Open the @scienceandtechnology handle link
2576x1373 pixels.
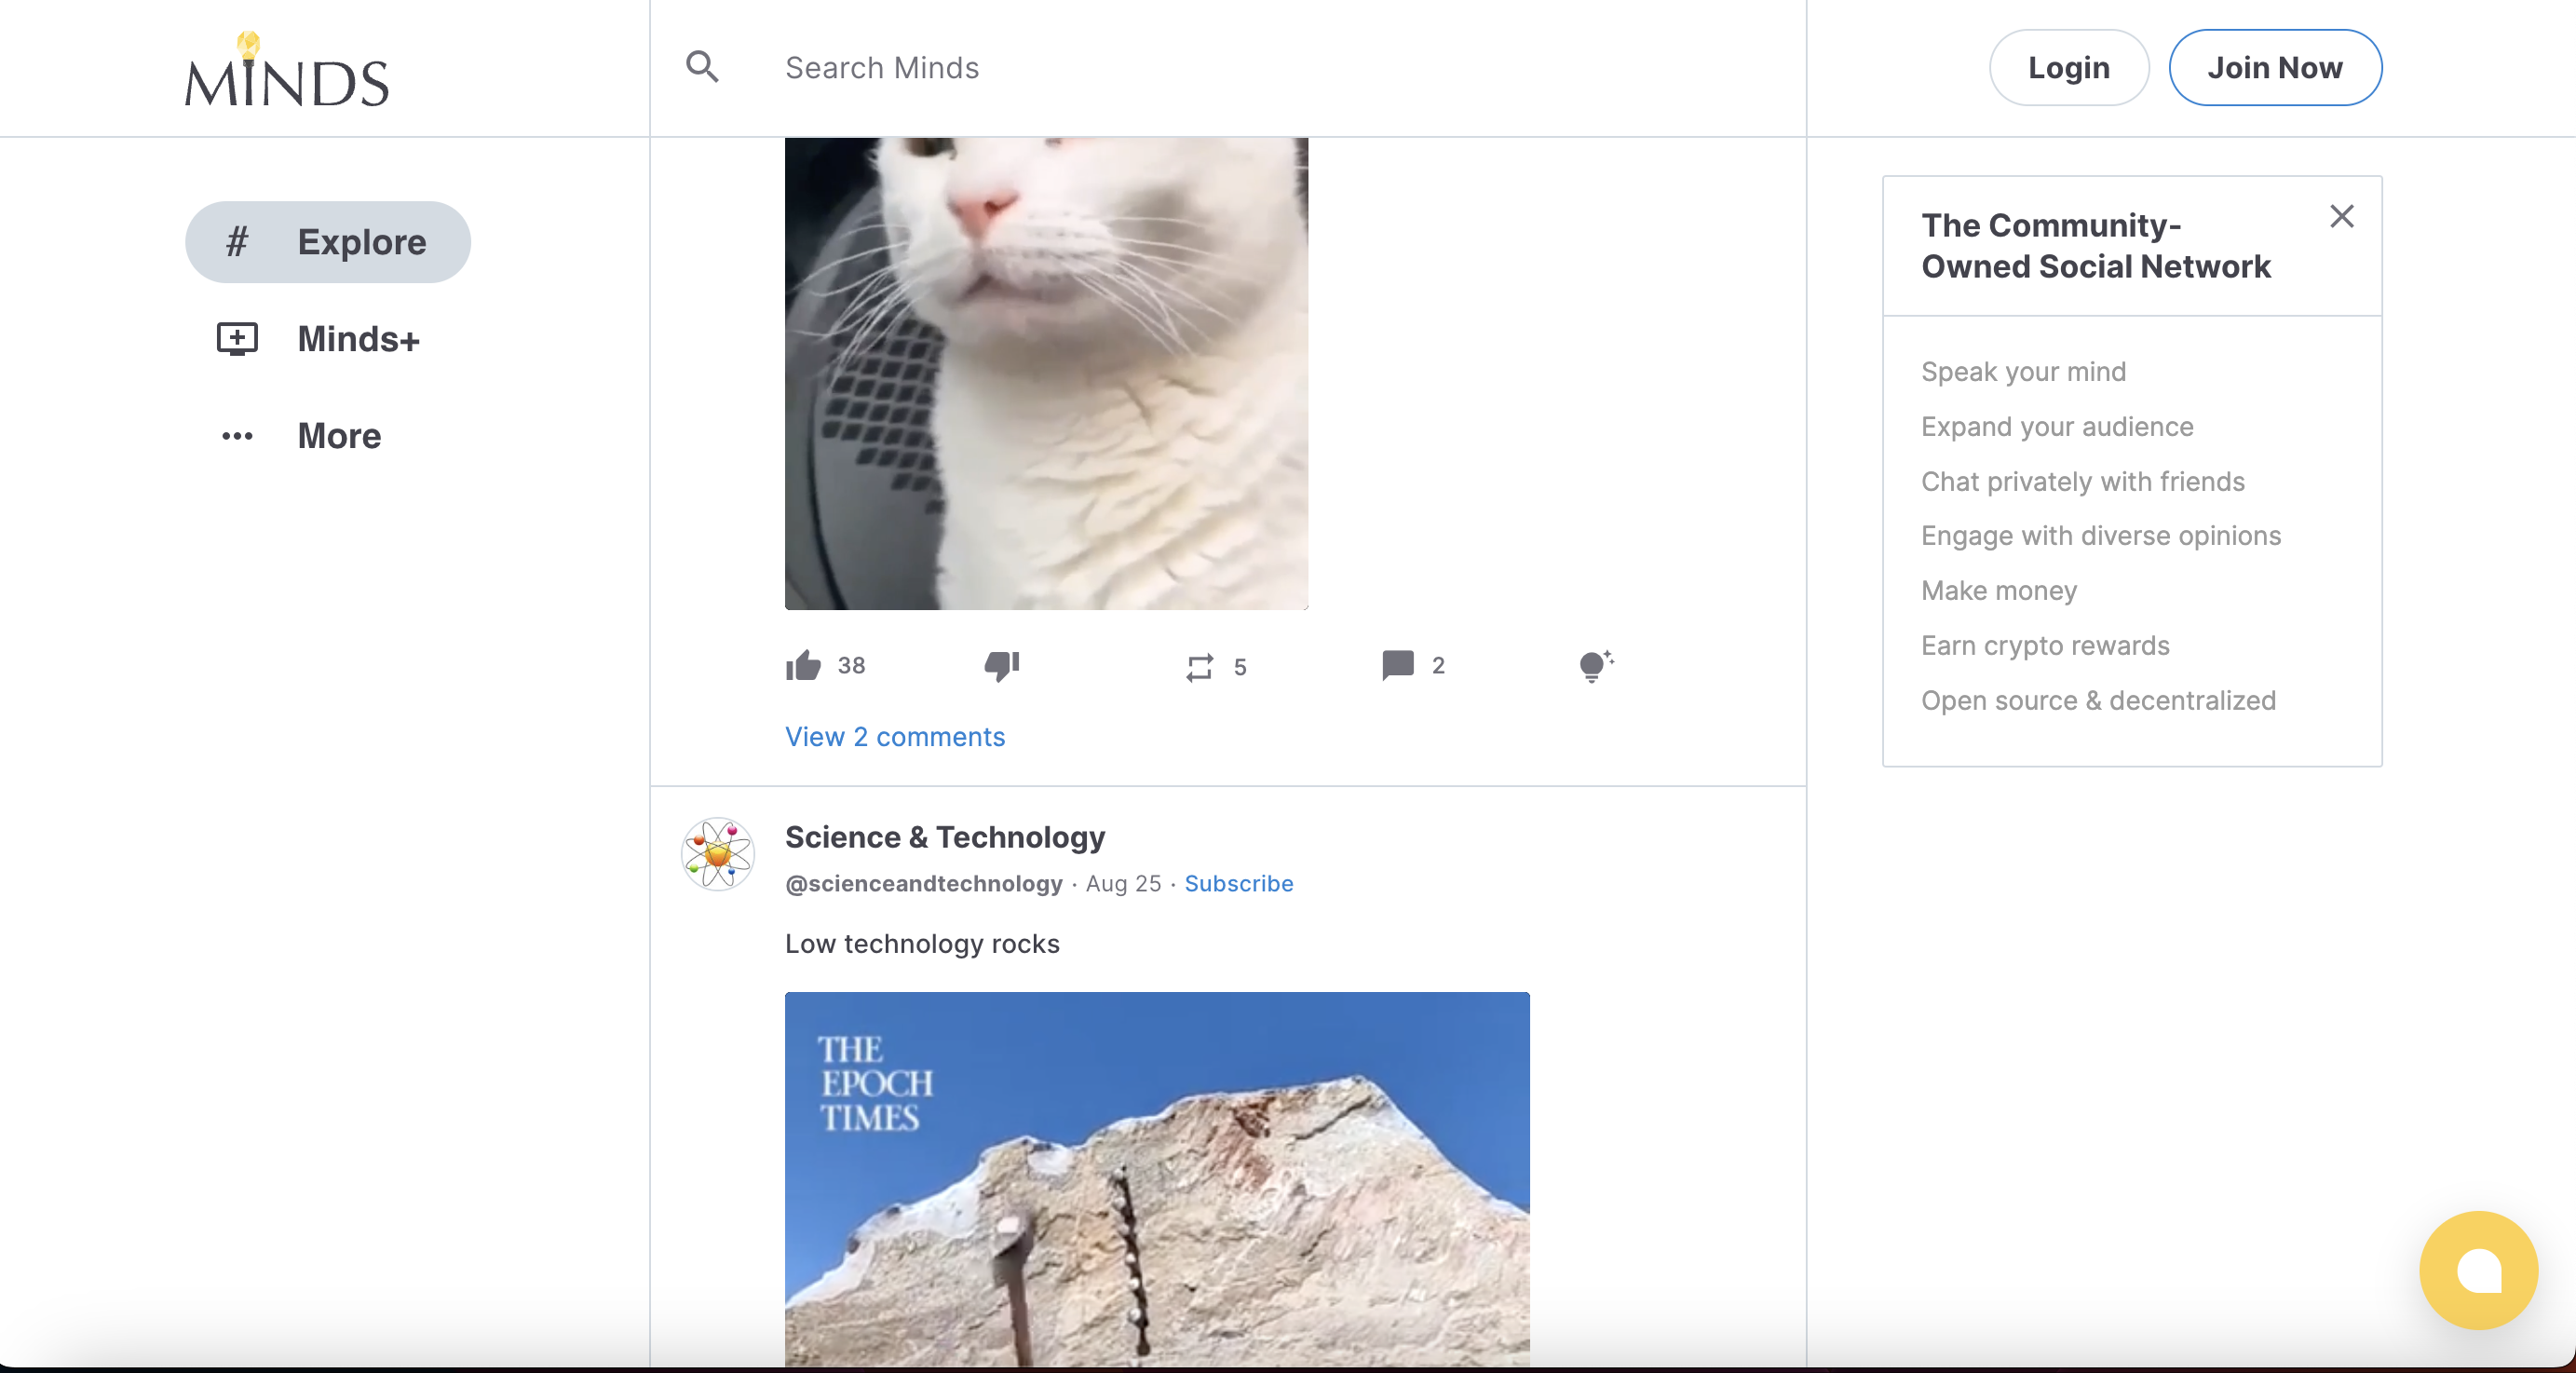click(923, 883)
